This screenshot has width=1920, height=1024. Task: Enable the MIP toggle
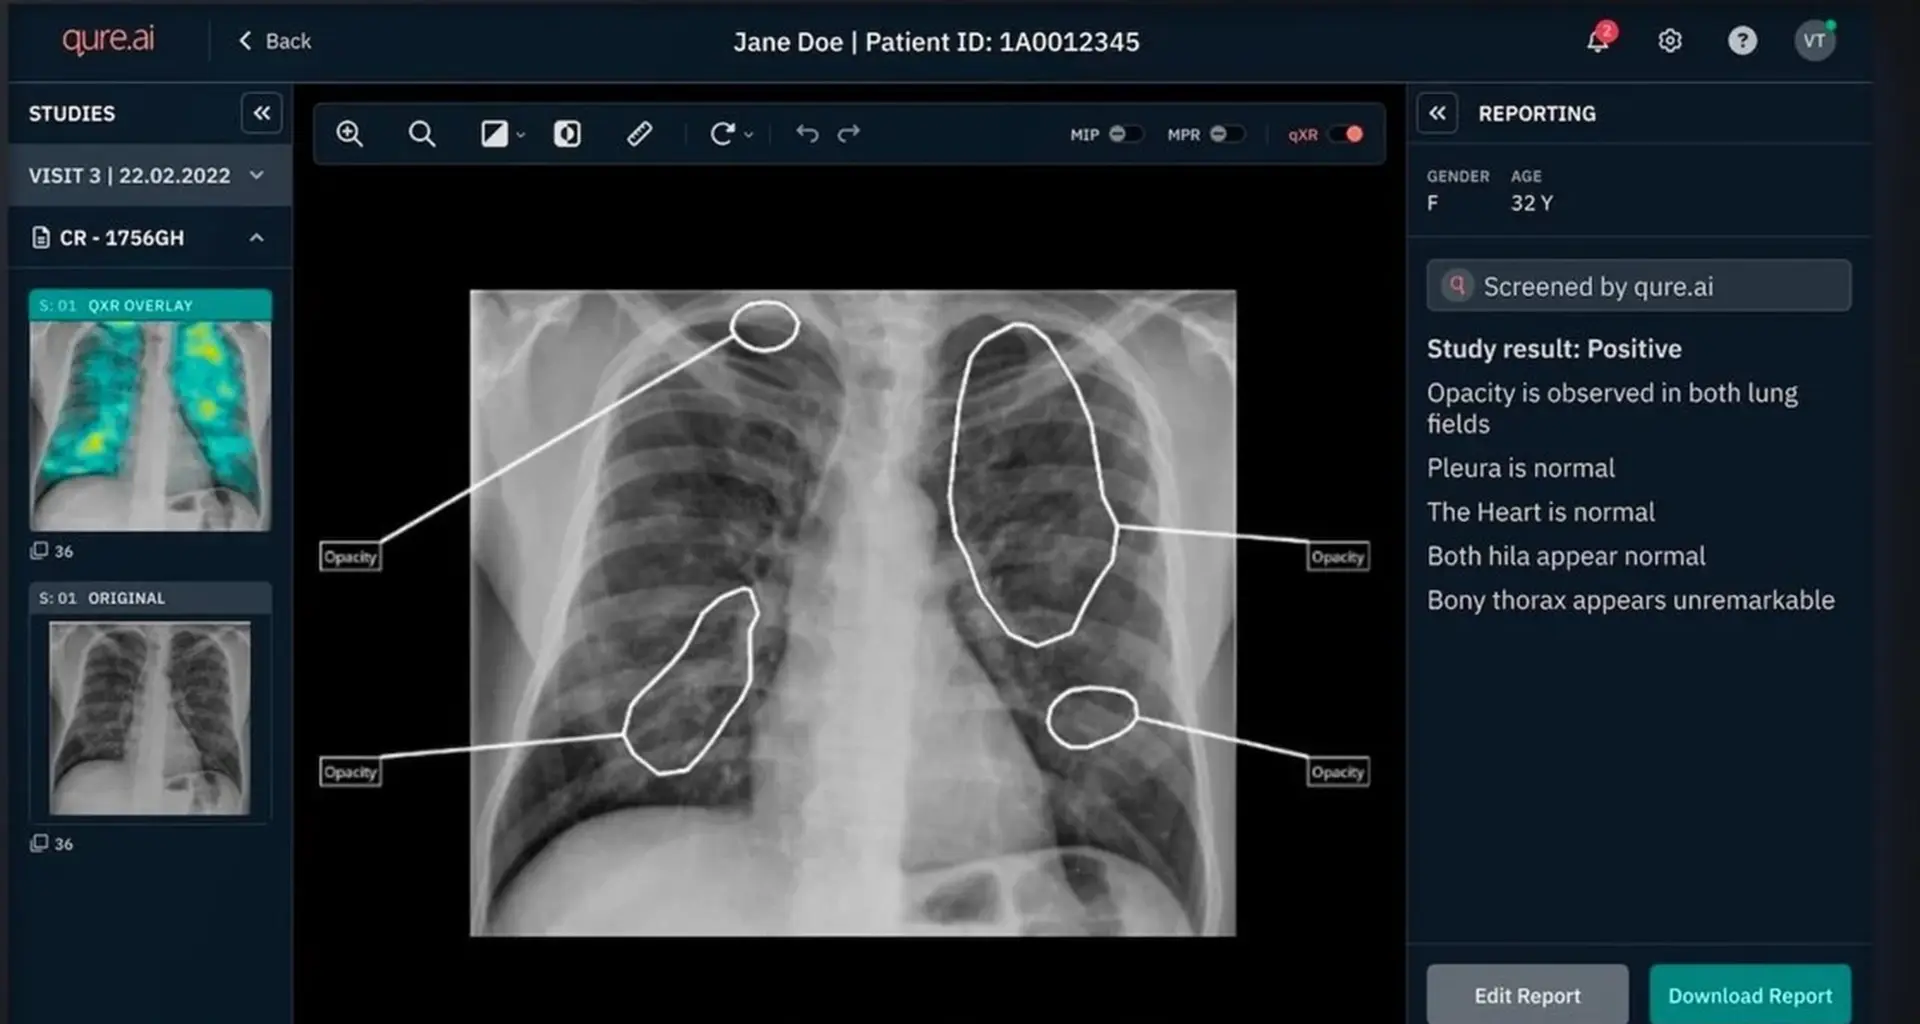pos(1126,133)
